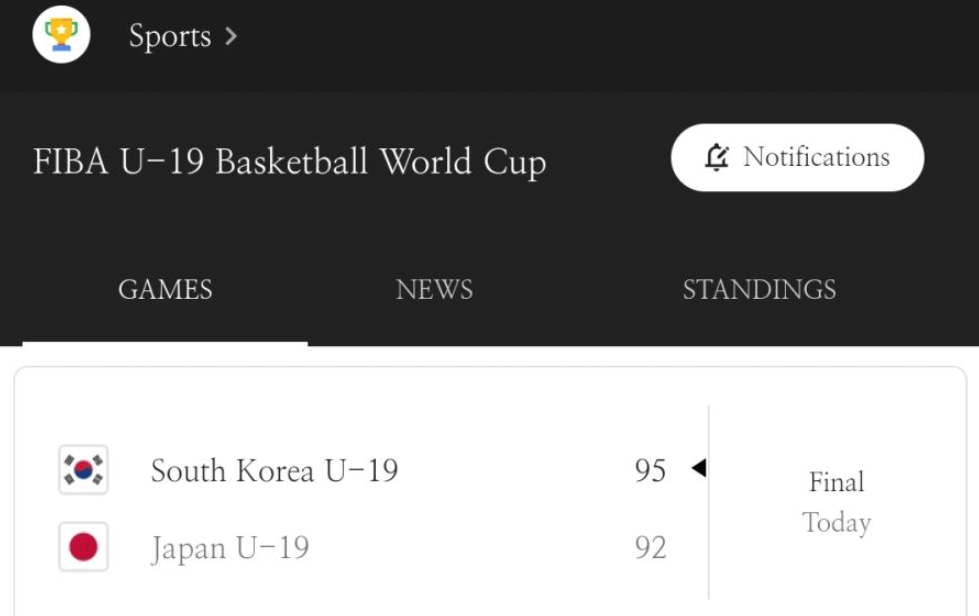Click the Today date label
979x616 pixels.
836,523
